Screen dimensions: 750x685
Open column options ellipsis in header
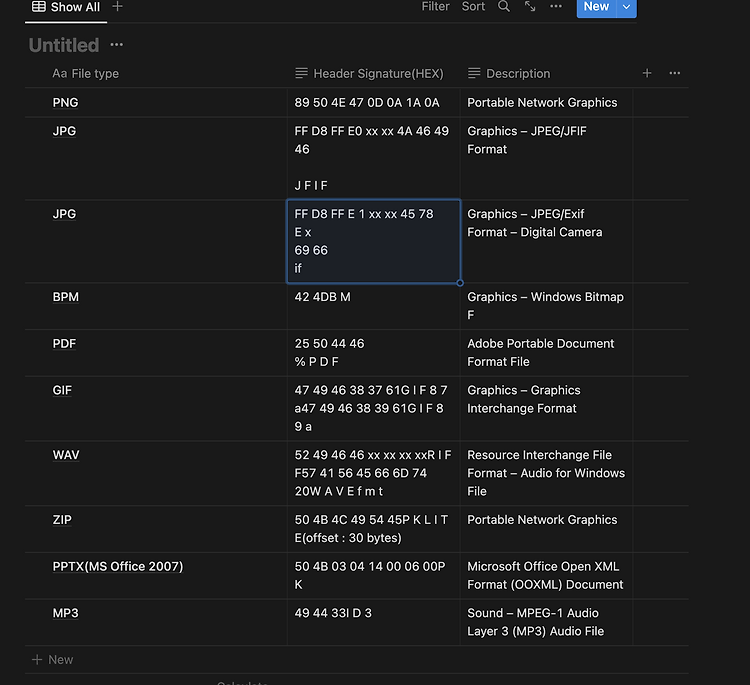674,73
